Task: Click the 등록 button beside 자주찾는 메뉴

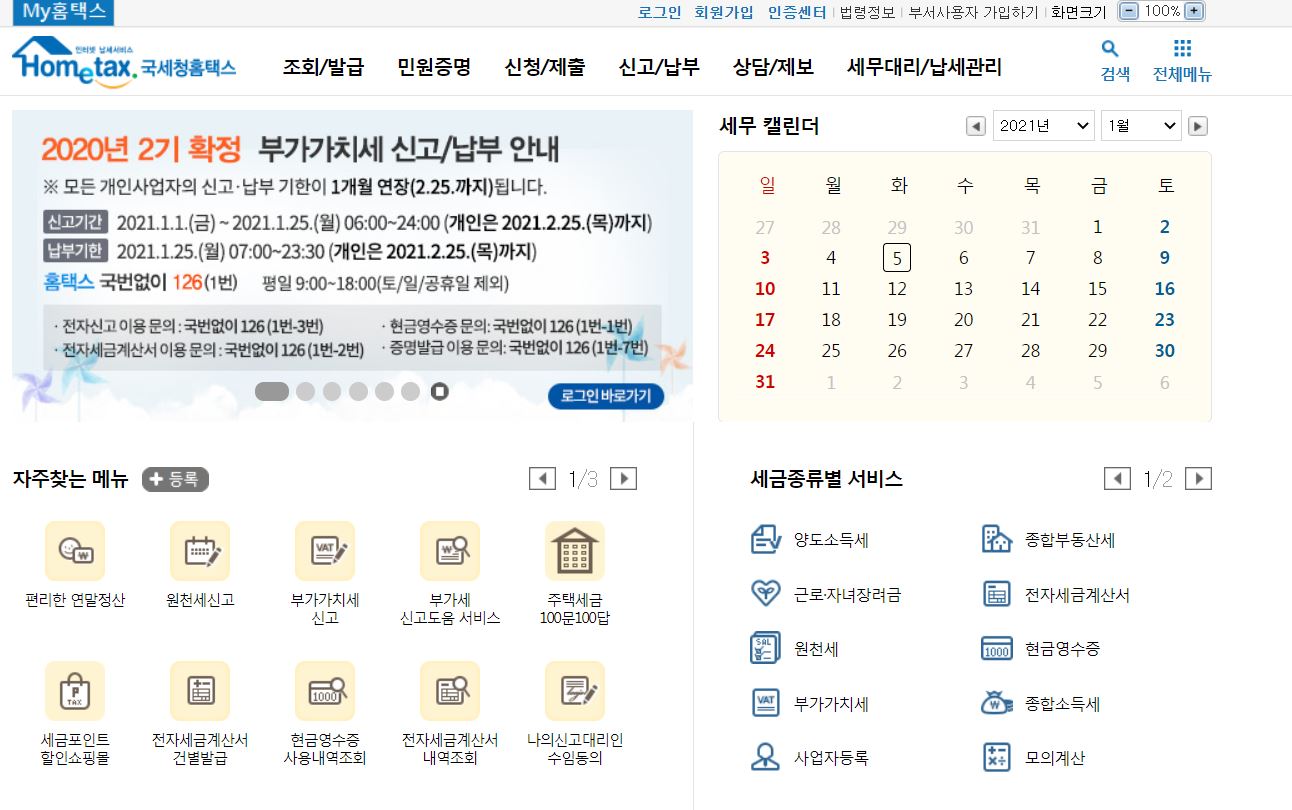Action: click(x=176, y=479)
